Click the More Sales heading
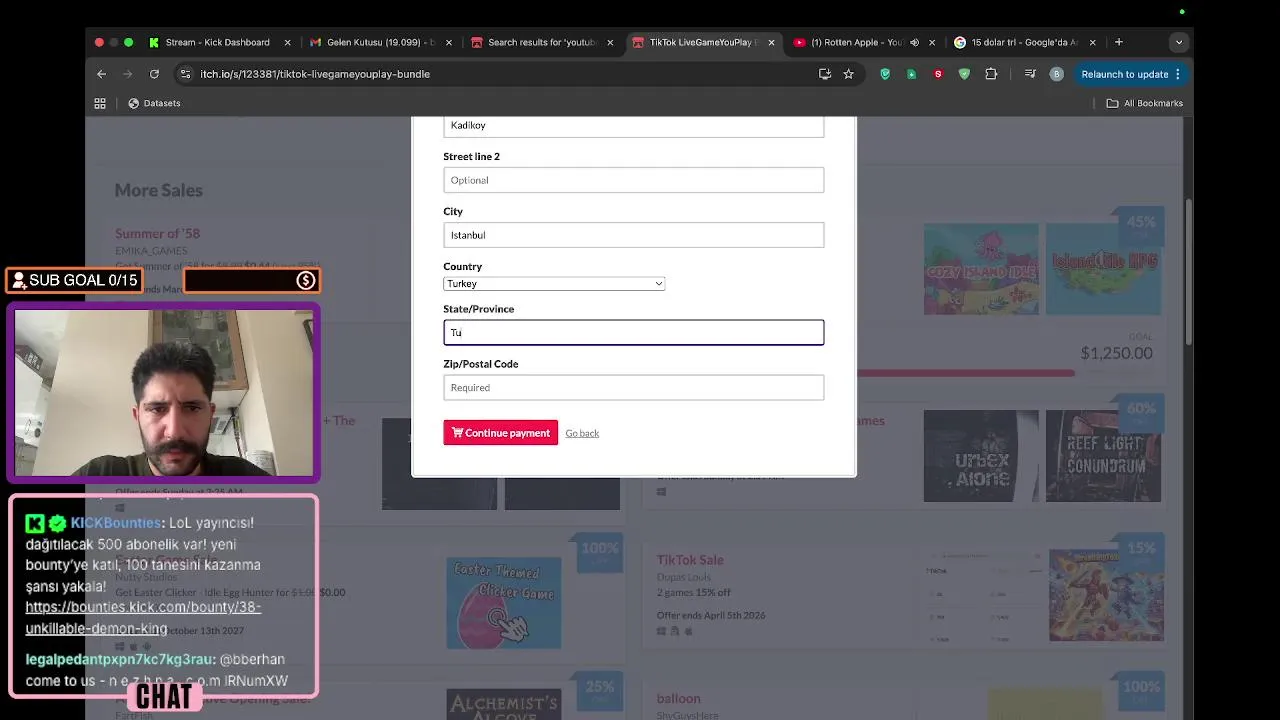Image resolution: width=1280 pixels, height=720 pixels. click(x=158, y=190)
